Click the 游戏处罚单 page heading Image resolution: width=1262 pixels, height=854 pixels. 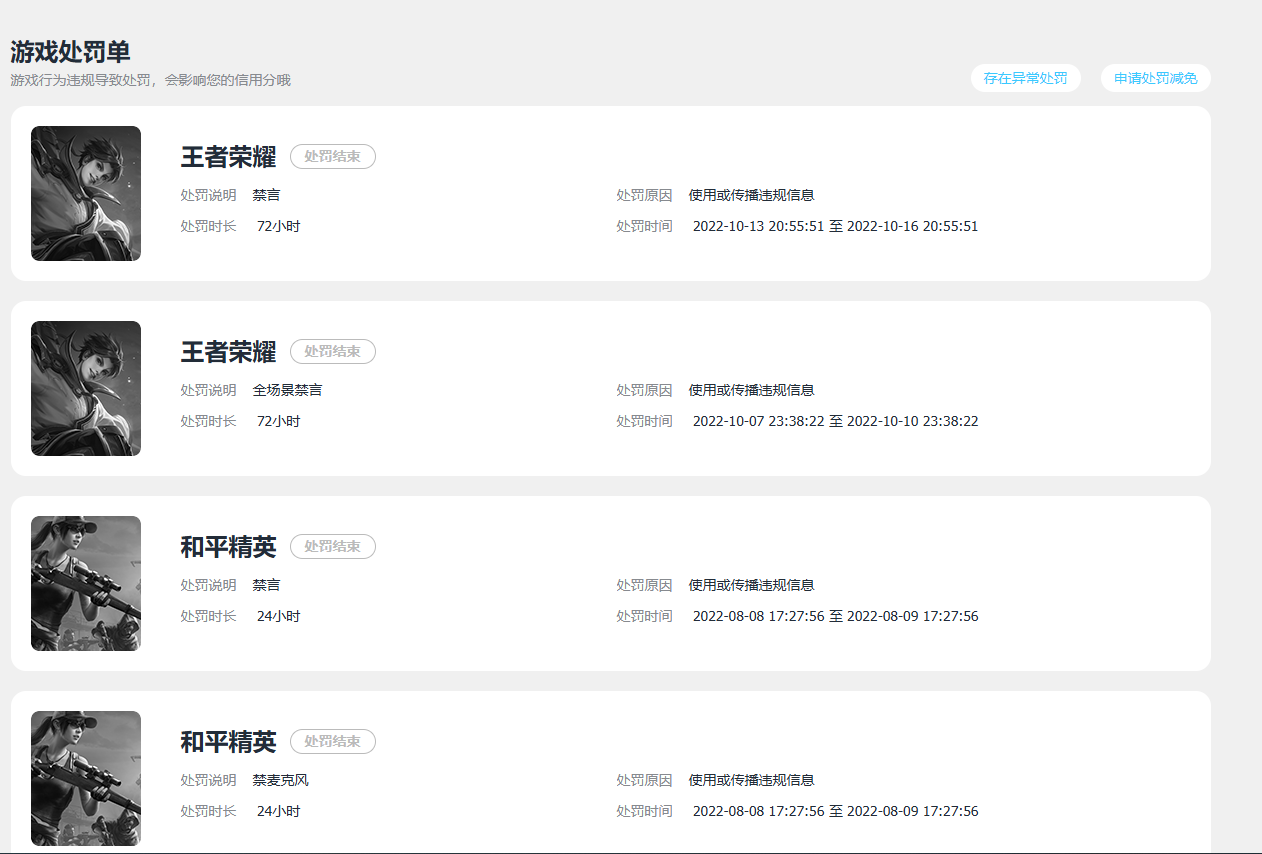point(70,52)
